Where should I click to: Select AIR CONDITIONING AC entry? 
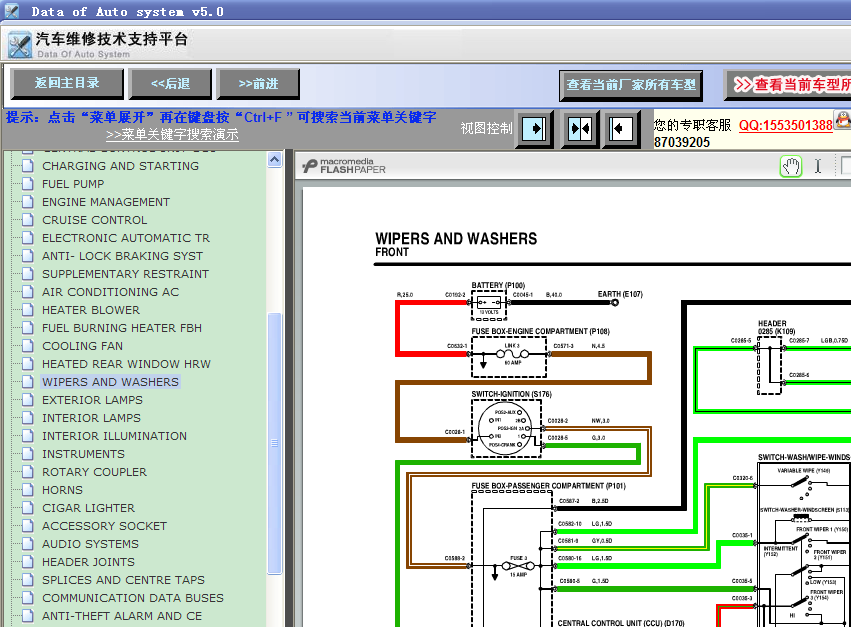point(111,292)
